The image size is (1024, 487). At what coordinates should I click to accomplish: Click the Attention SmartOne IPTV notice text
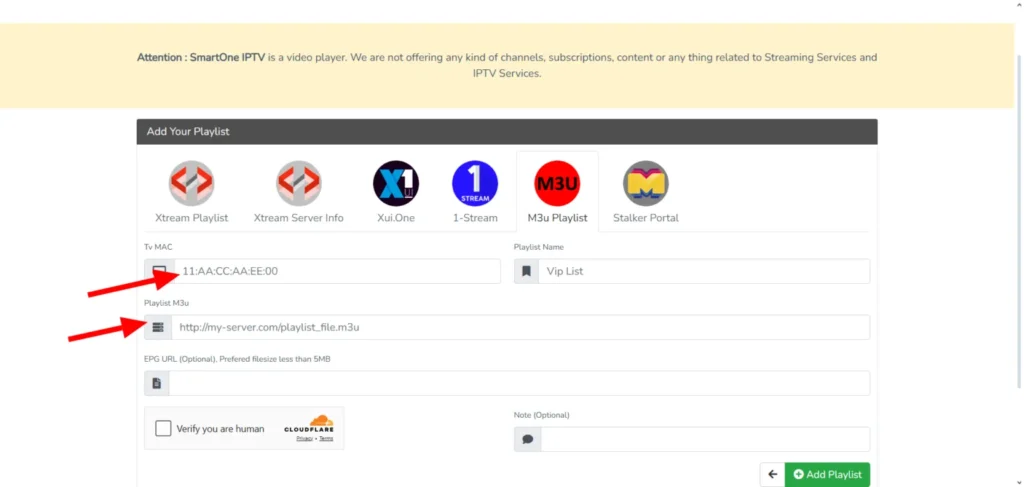coord(507,65)
